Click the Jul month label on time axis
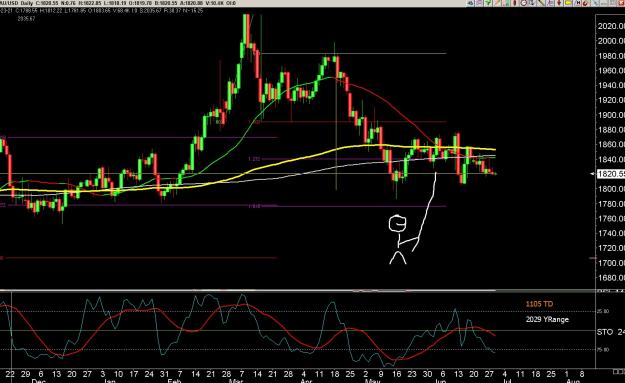 click(507, 381)
